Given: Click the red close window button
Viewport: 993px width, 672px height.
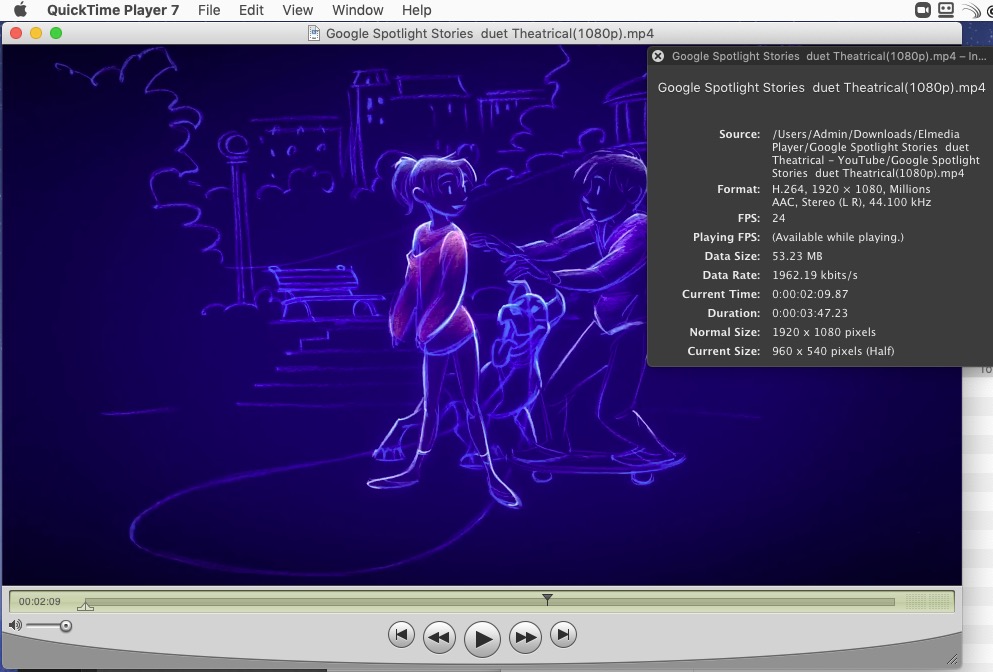Looking at the screenshot, I should pos(16,33).
